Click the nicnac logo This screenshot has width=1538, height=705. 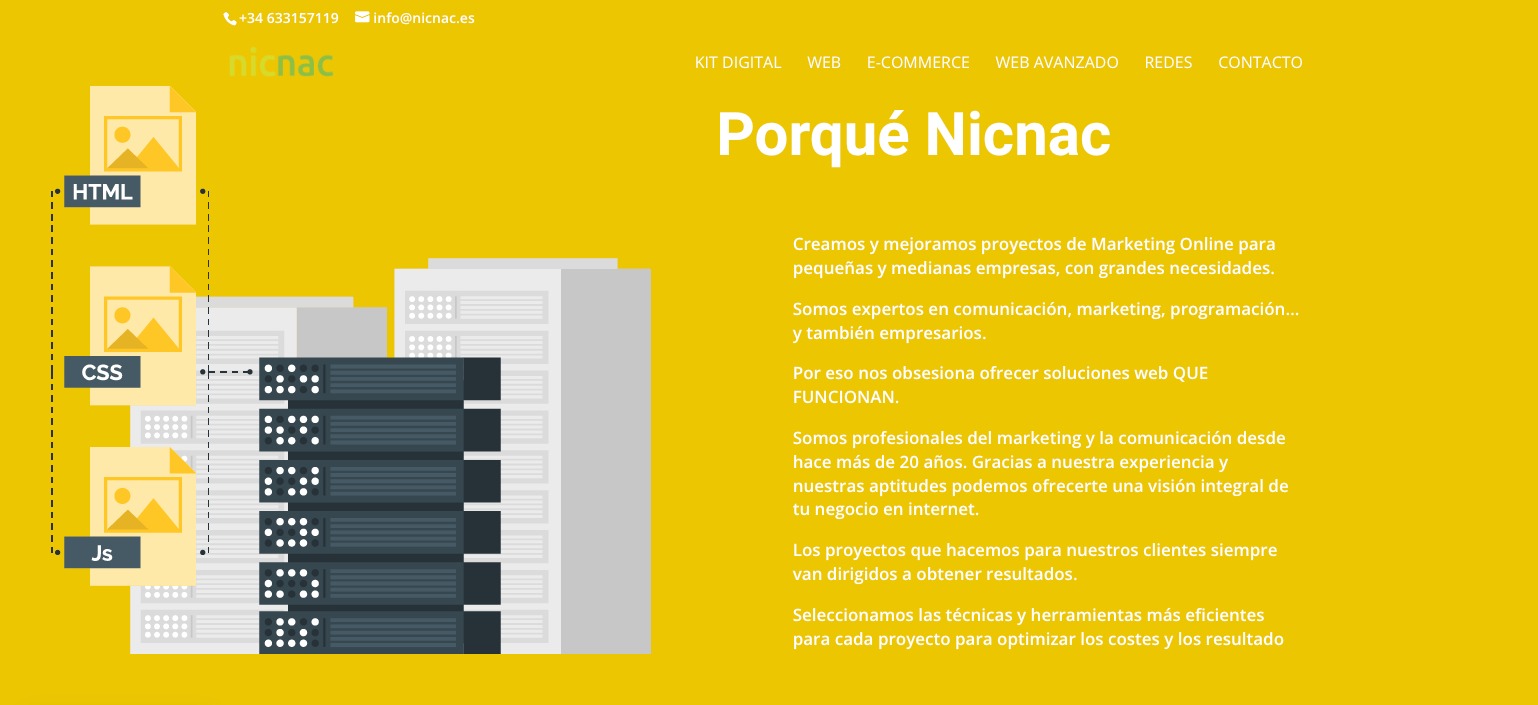coord(281,64)
